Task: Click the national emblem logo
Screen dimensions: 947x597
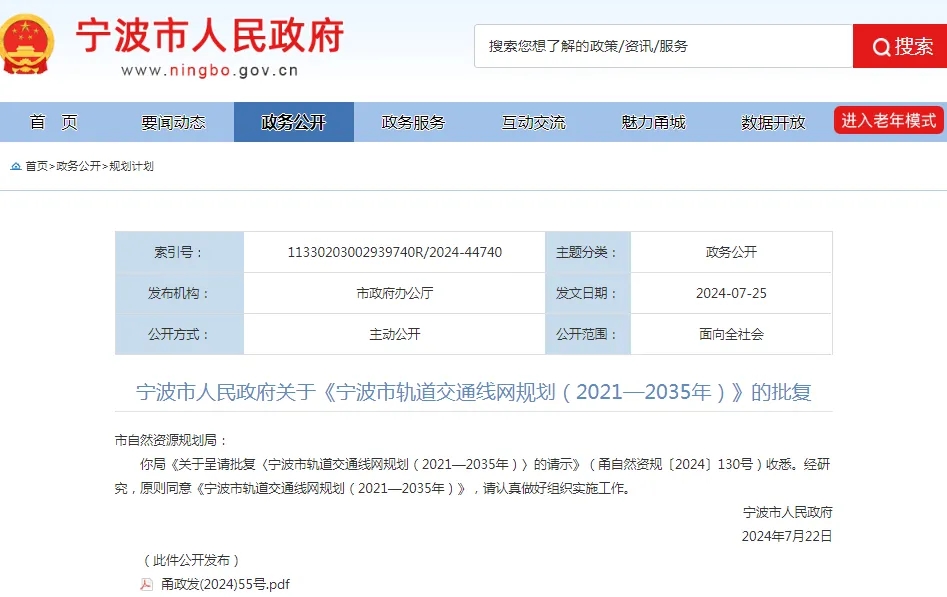Action: tap(27, 44)
